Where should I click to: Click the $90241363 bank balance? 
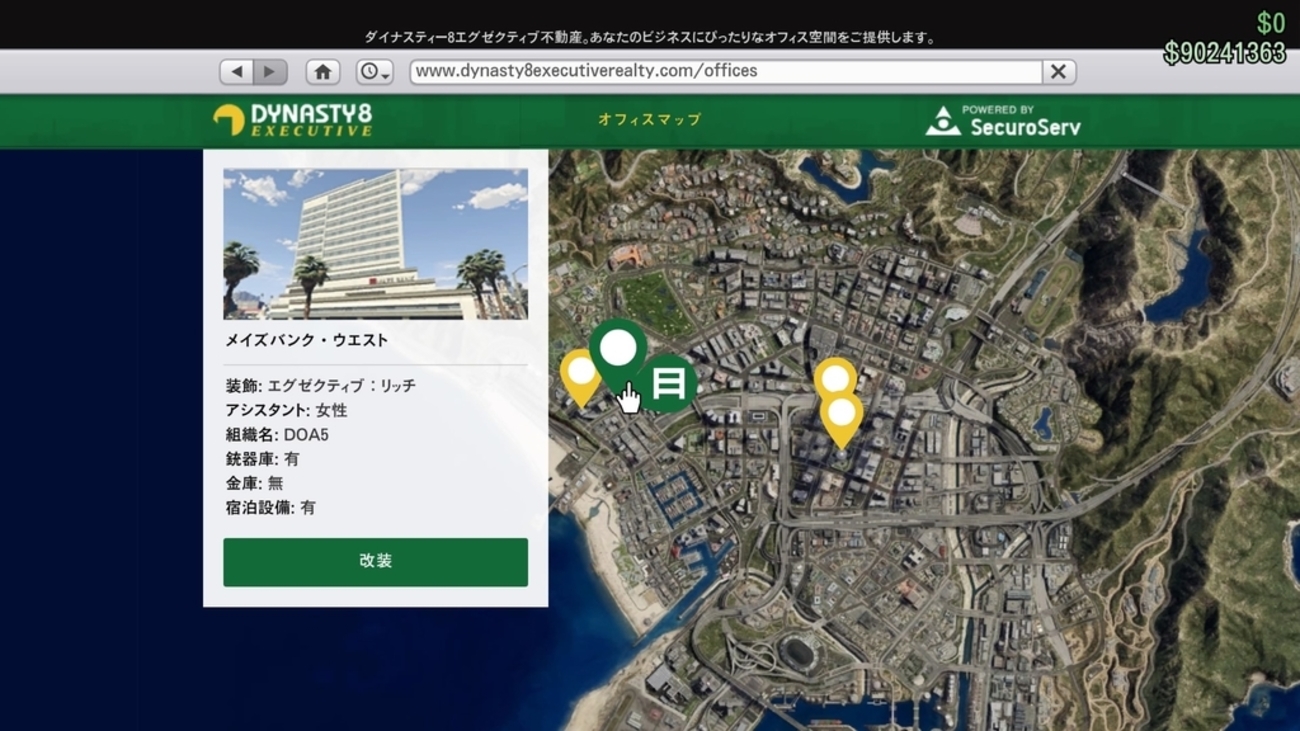(x=1224, y=53)
